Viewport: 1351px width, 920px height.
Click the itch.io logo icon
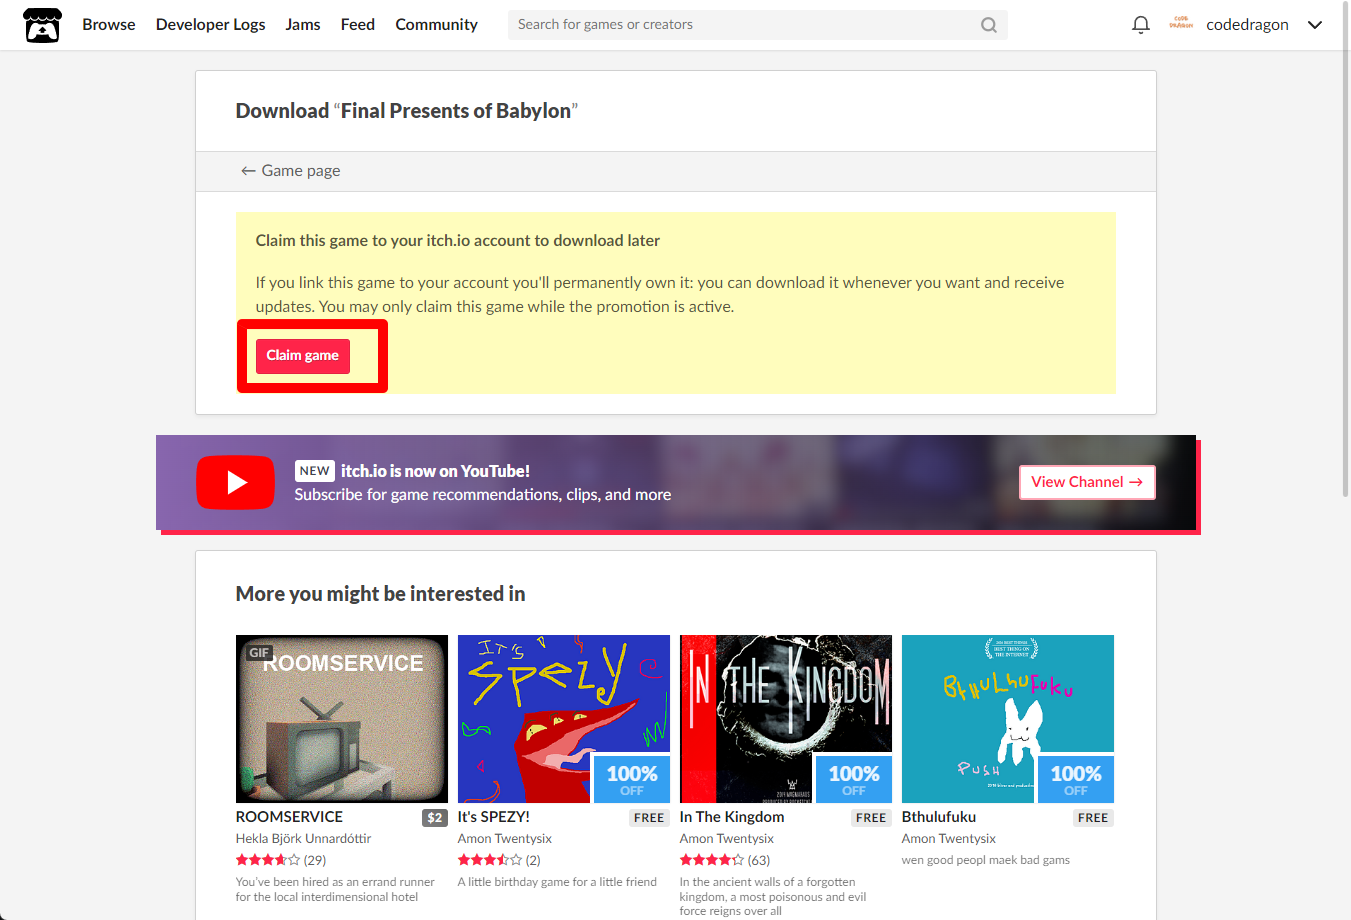[x=42, y=25]
